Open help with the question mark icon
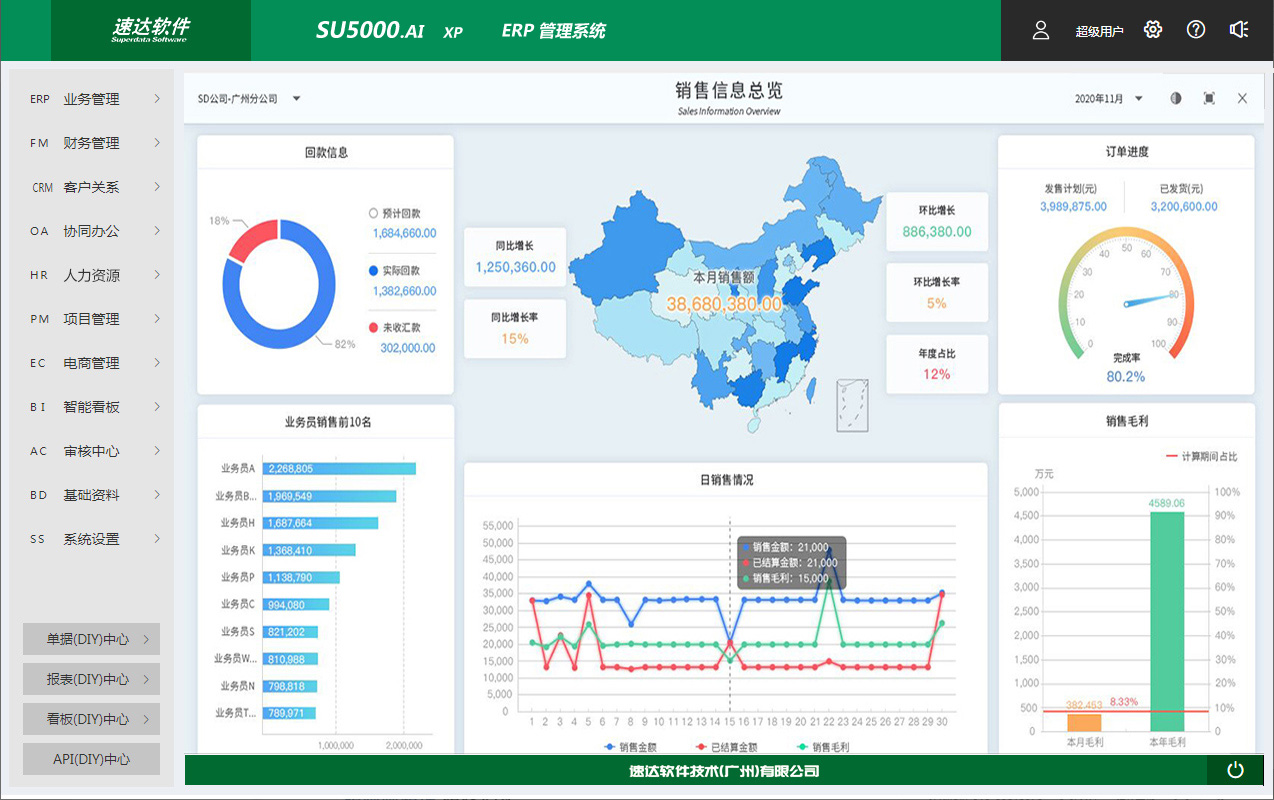 pos(1196,30)
